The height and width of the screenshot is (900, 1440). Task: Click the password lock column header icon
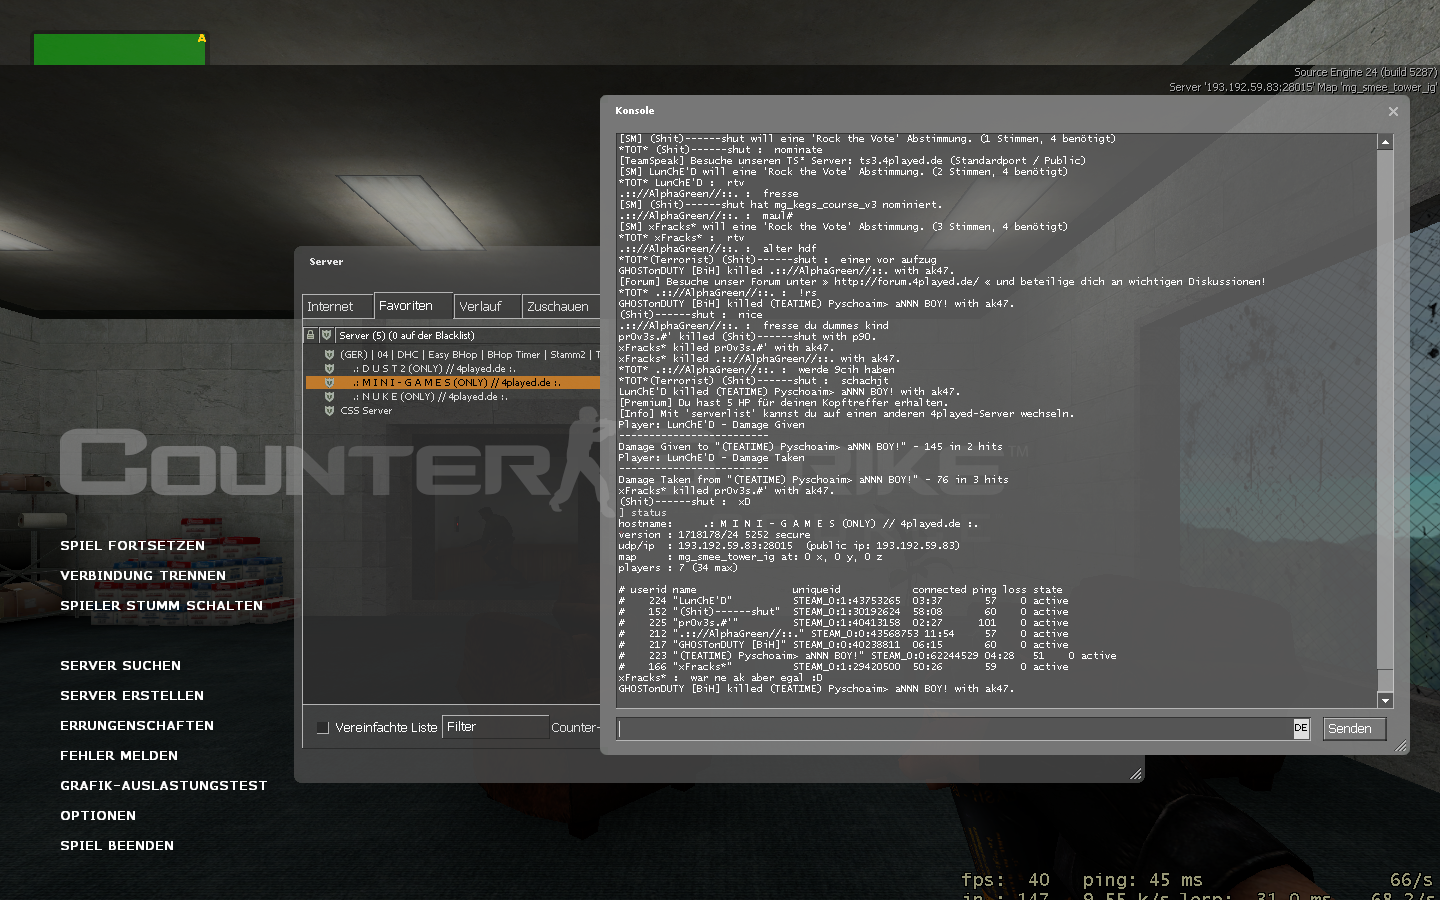click(x=311, y=335)
